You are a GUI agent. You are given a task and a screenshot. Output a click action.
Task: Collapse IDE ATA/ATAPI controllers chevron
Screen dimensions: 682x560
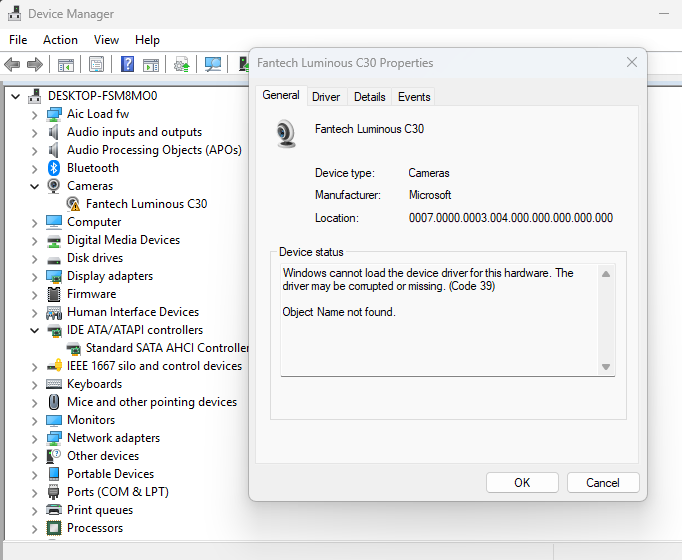click(34, 330)
